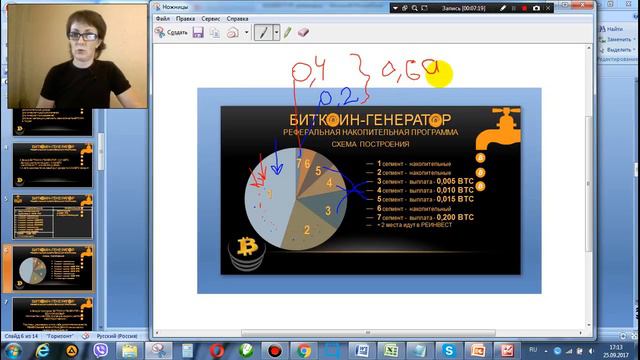Screen dimensions: 640x360
Task: Open Opera browser from the taskbar
Action: (x=217, y=351)
